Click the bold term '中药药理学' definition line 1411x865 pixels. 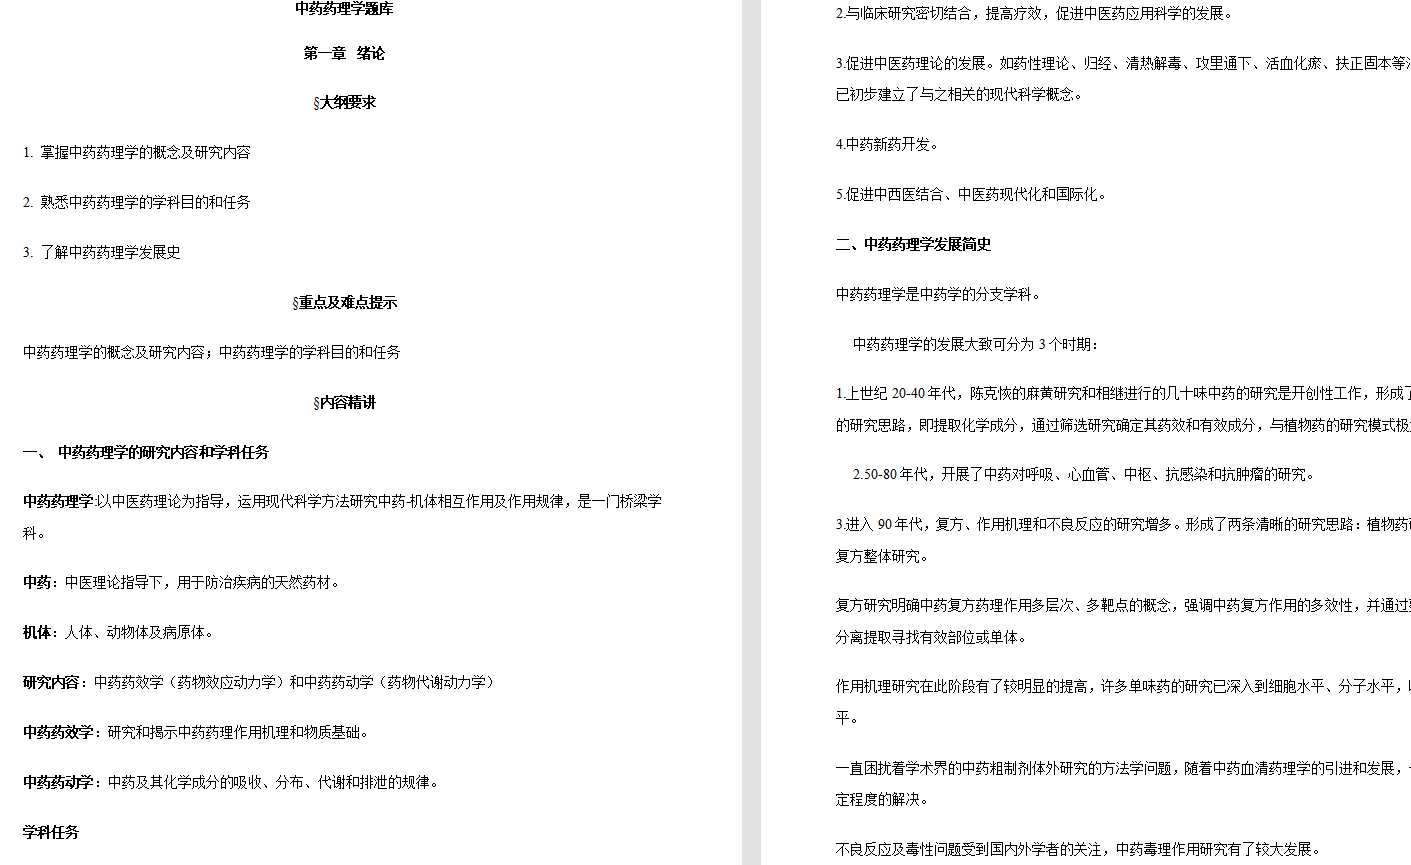point(342,502)
